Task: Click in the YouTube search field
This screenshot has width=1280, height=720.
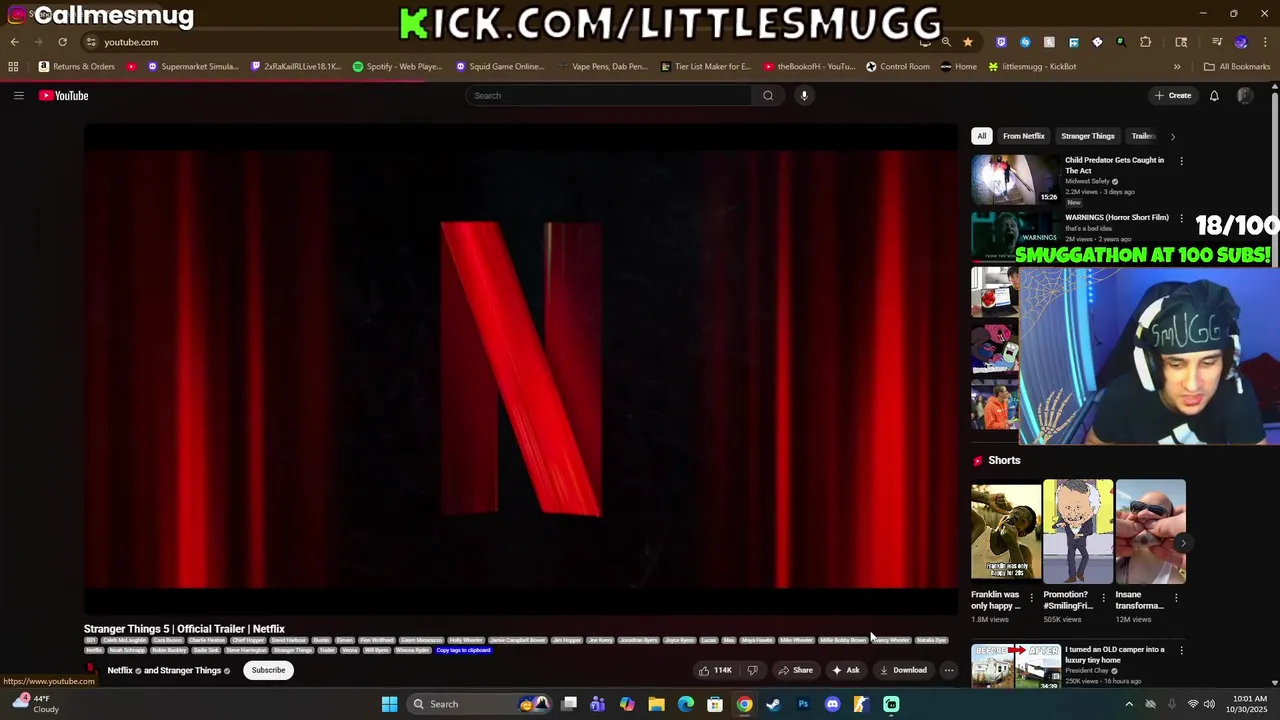Action: (608, 96)
